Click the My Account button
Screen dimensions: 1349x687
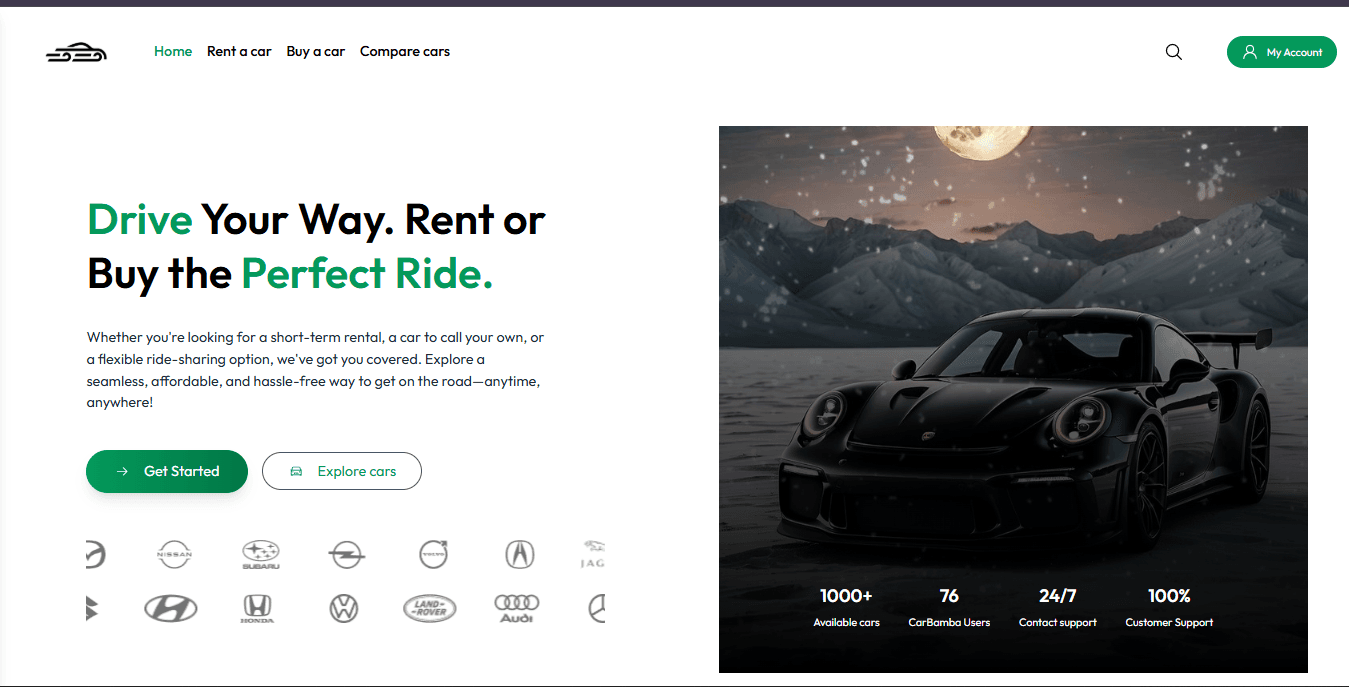[1282, 52]
